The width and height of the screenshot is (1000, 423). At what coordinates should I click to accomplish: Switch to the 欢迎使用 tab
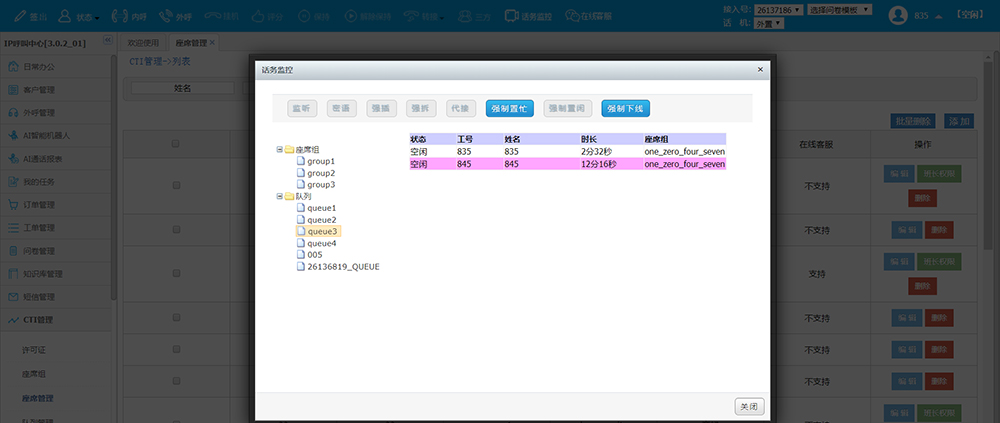(x=143, y=43)
